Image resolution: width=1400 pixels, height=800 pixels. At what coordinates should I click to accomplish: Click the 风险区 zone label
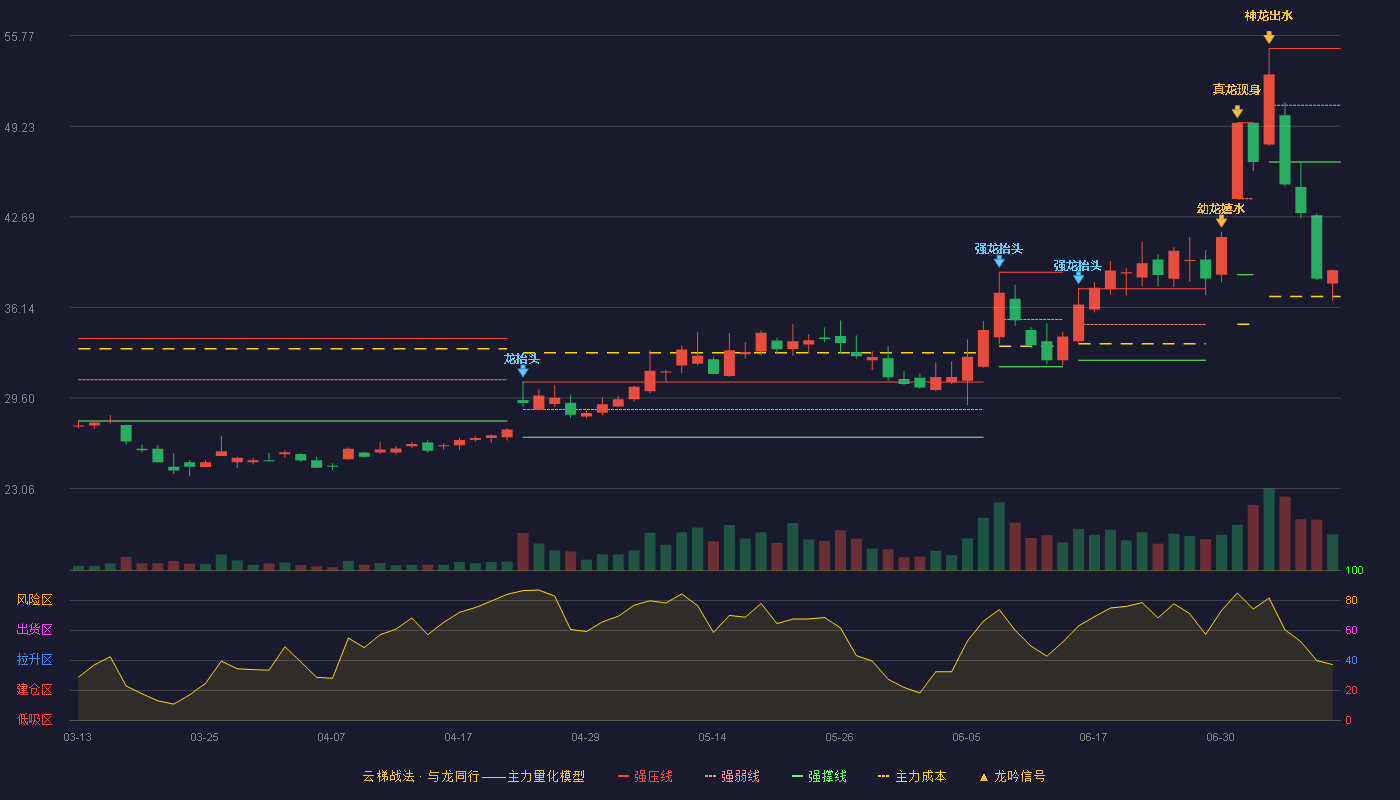(x=34, y=600)
